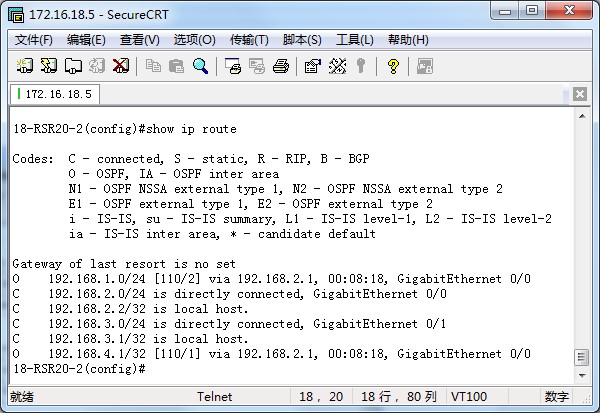
Task: Expand the 脚本(S) menu
Action: (302, 40)
